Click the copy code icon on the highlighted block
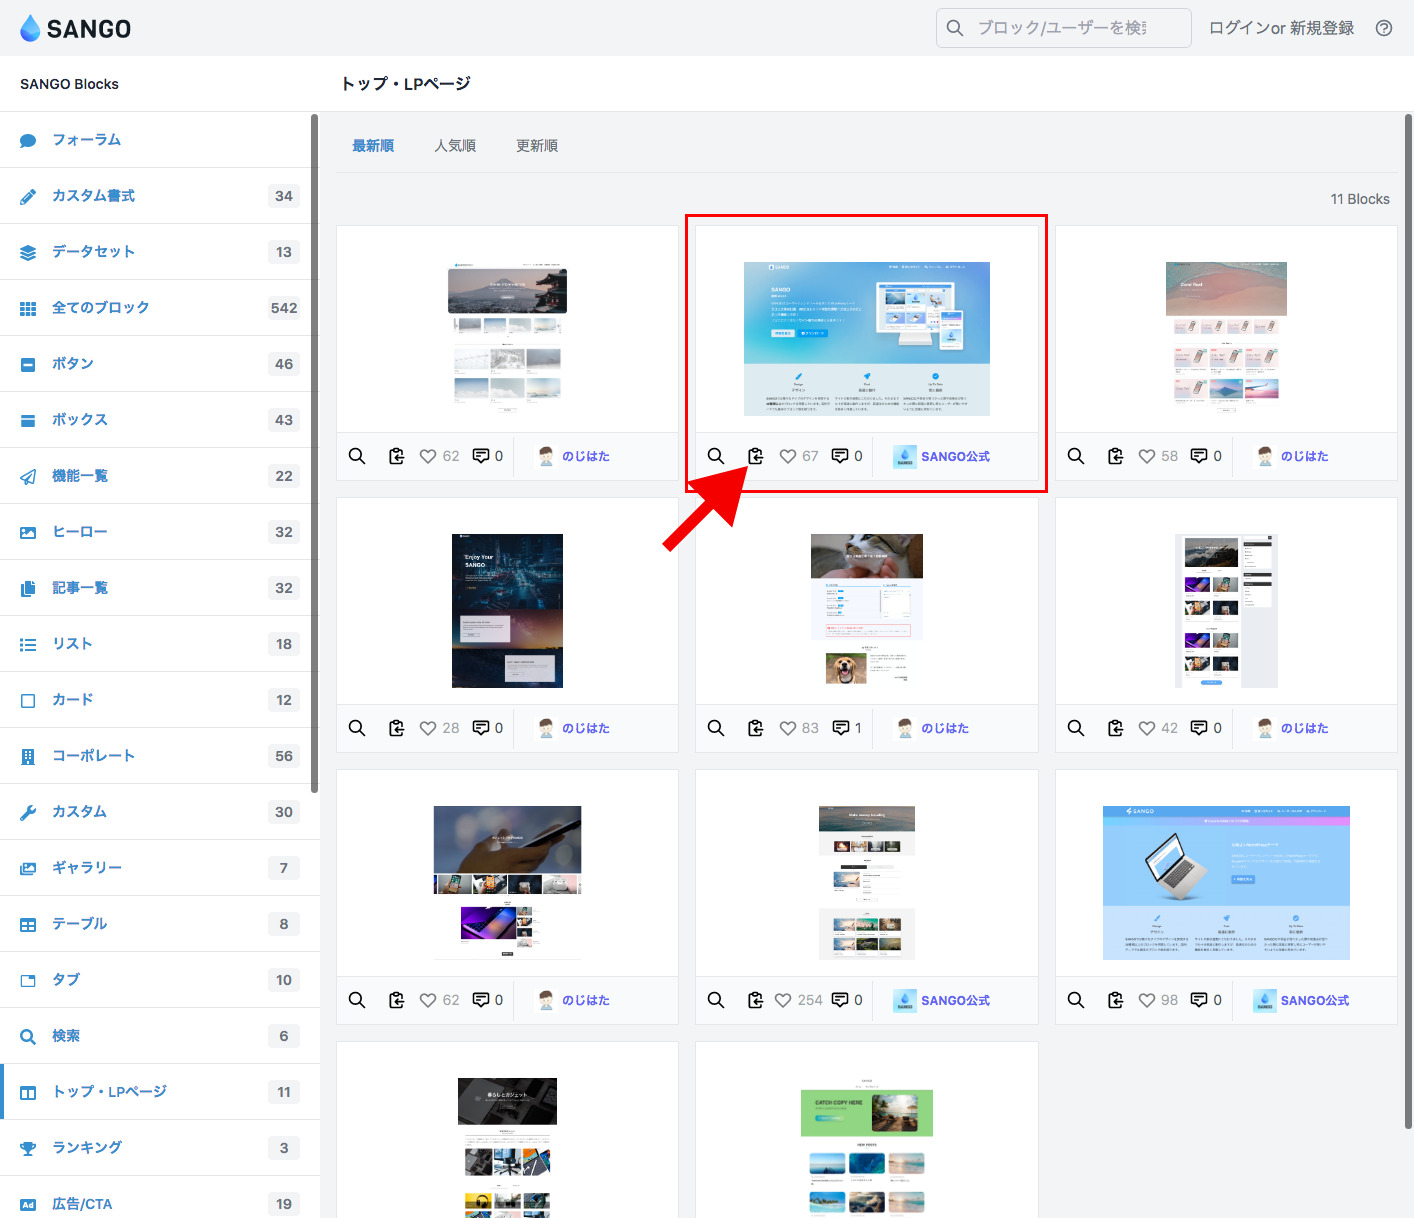Screen dimensions: 1414x1218 pos(756,455)
